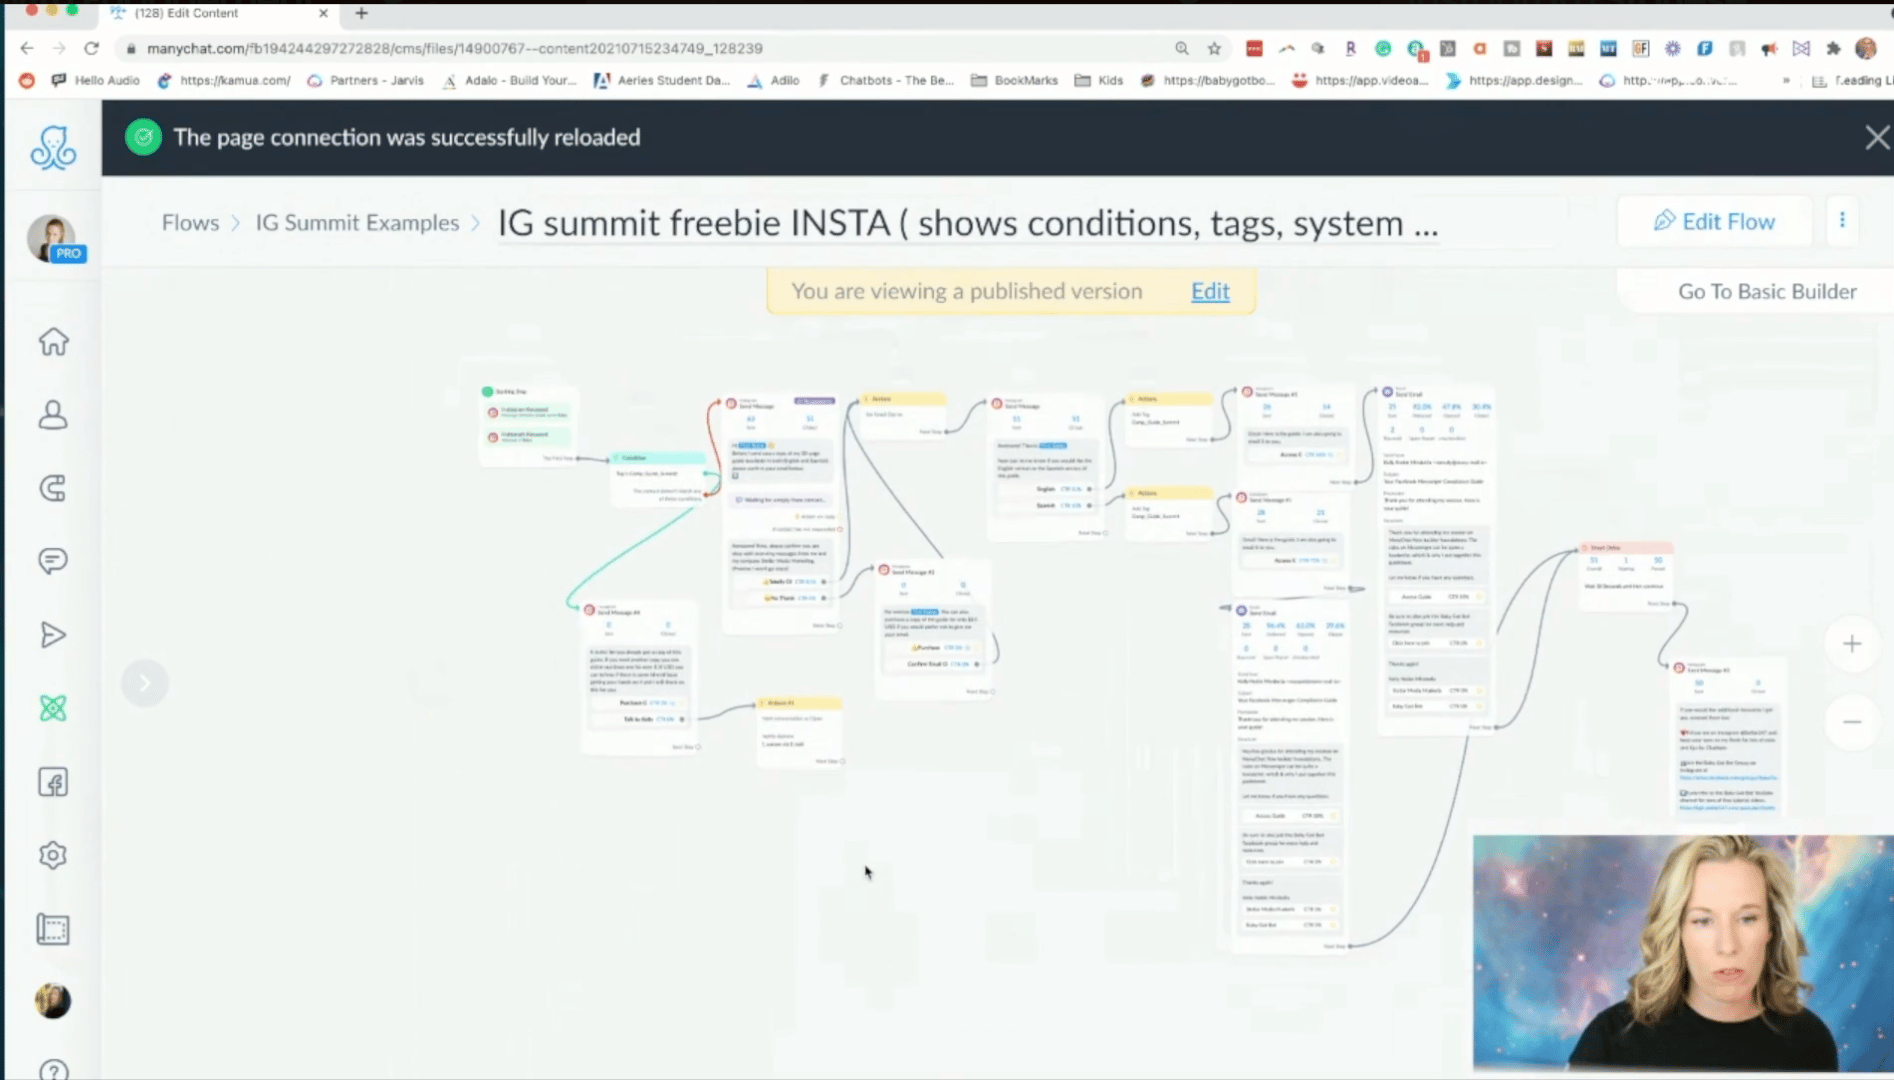Image resolution: width=1894 pixels, height=1080 pixels.
Task: Select the bottom-left Actions node
Action: tap(800, 732)
